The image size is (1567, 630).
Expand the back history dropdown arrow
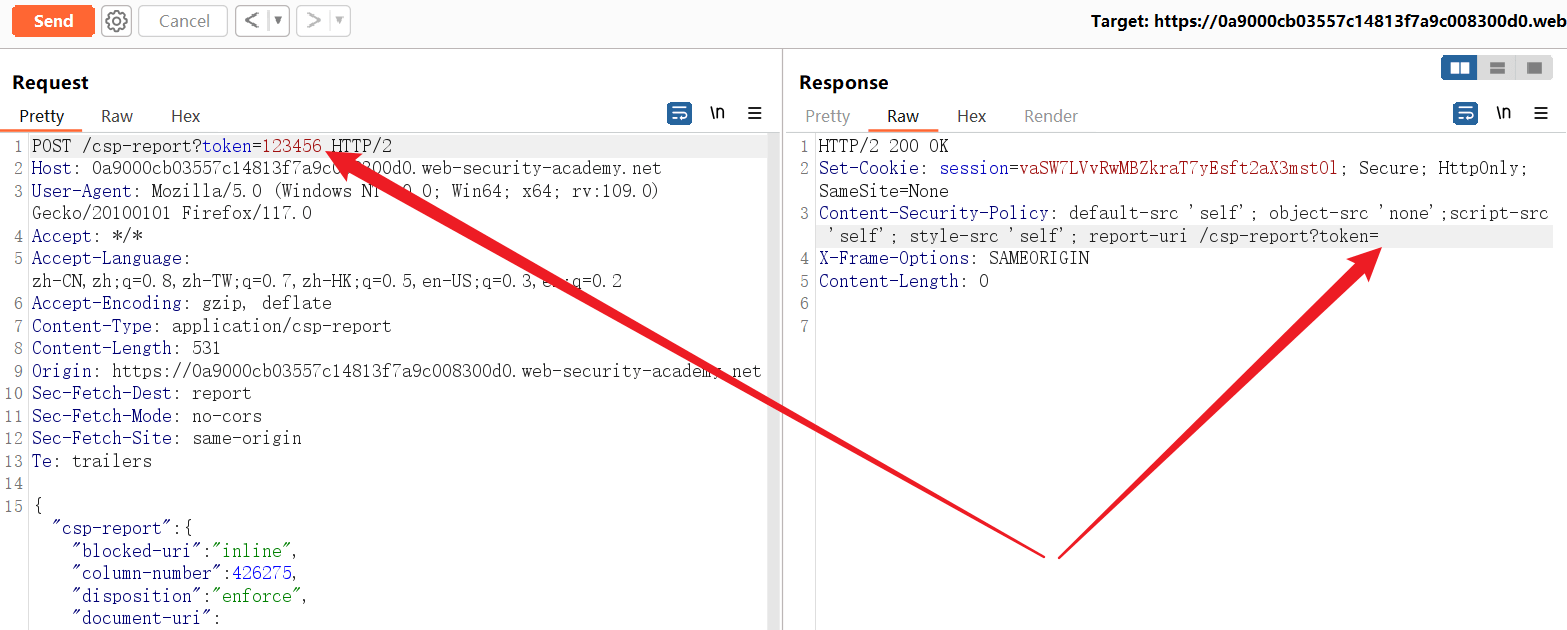pyautogui.click(x=277, y=21)
